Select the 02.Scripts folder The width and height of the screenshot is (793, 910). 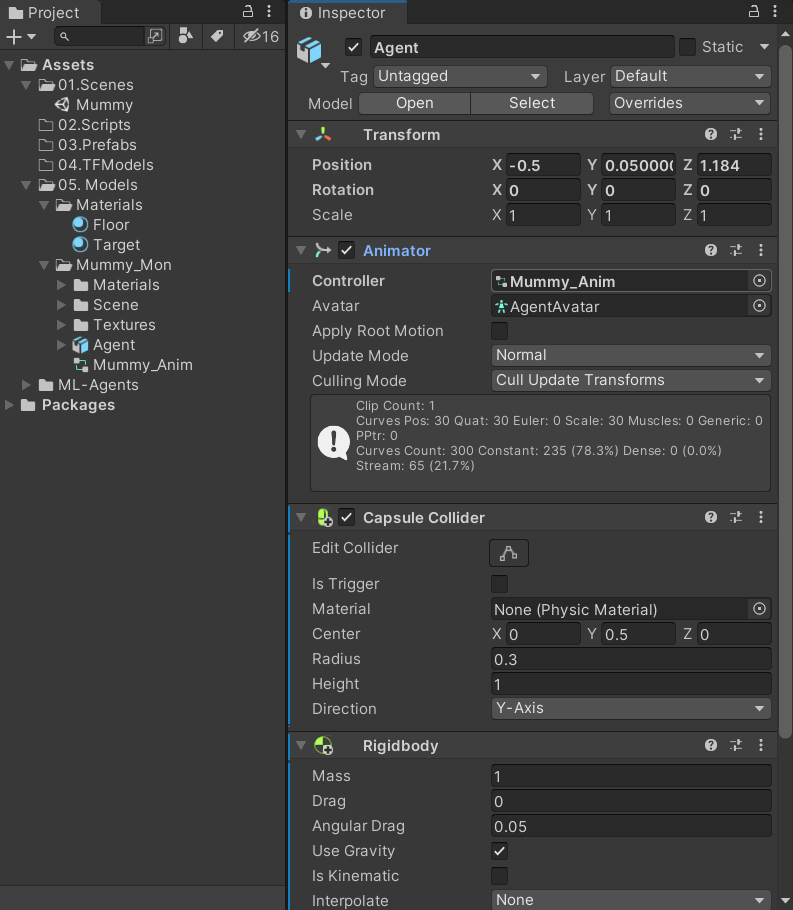coord(84,125)
